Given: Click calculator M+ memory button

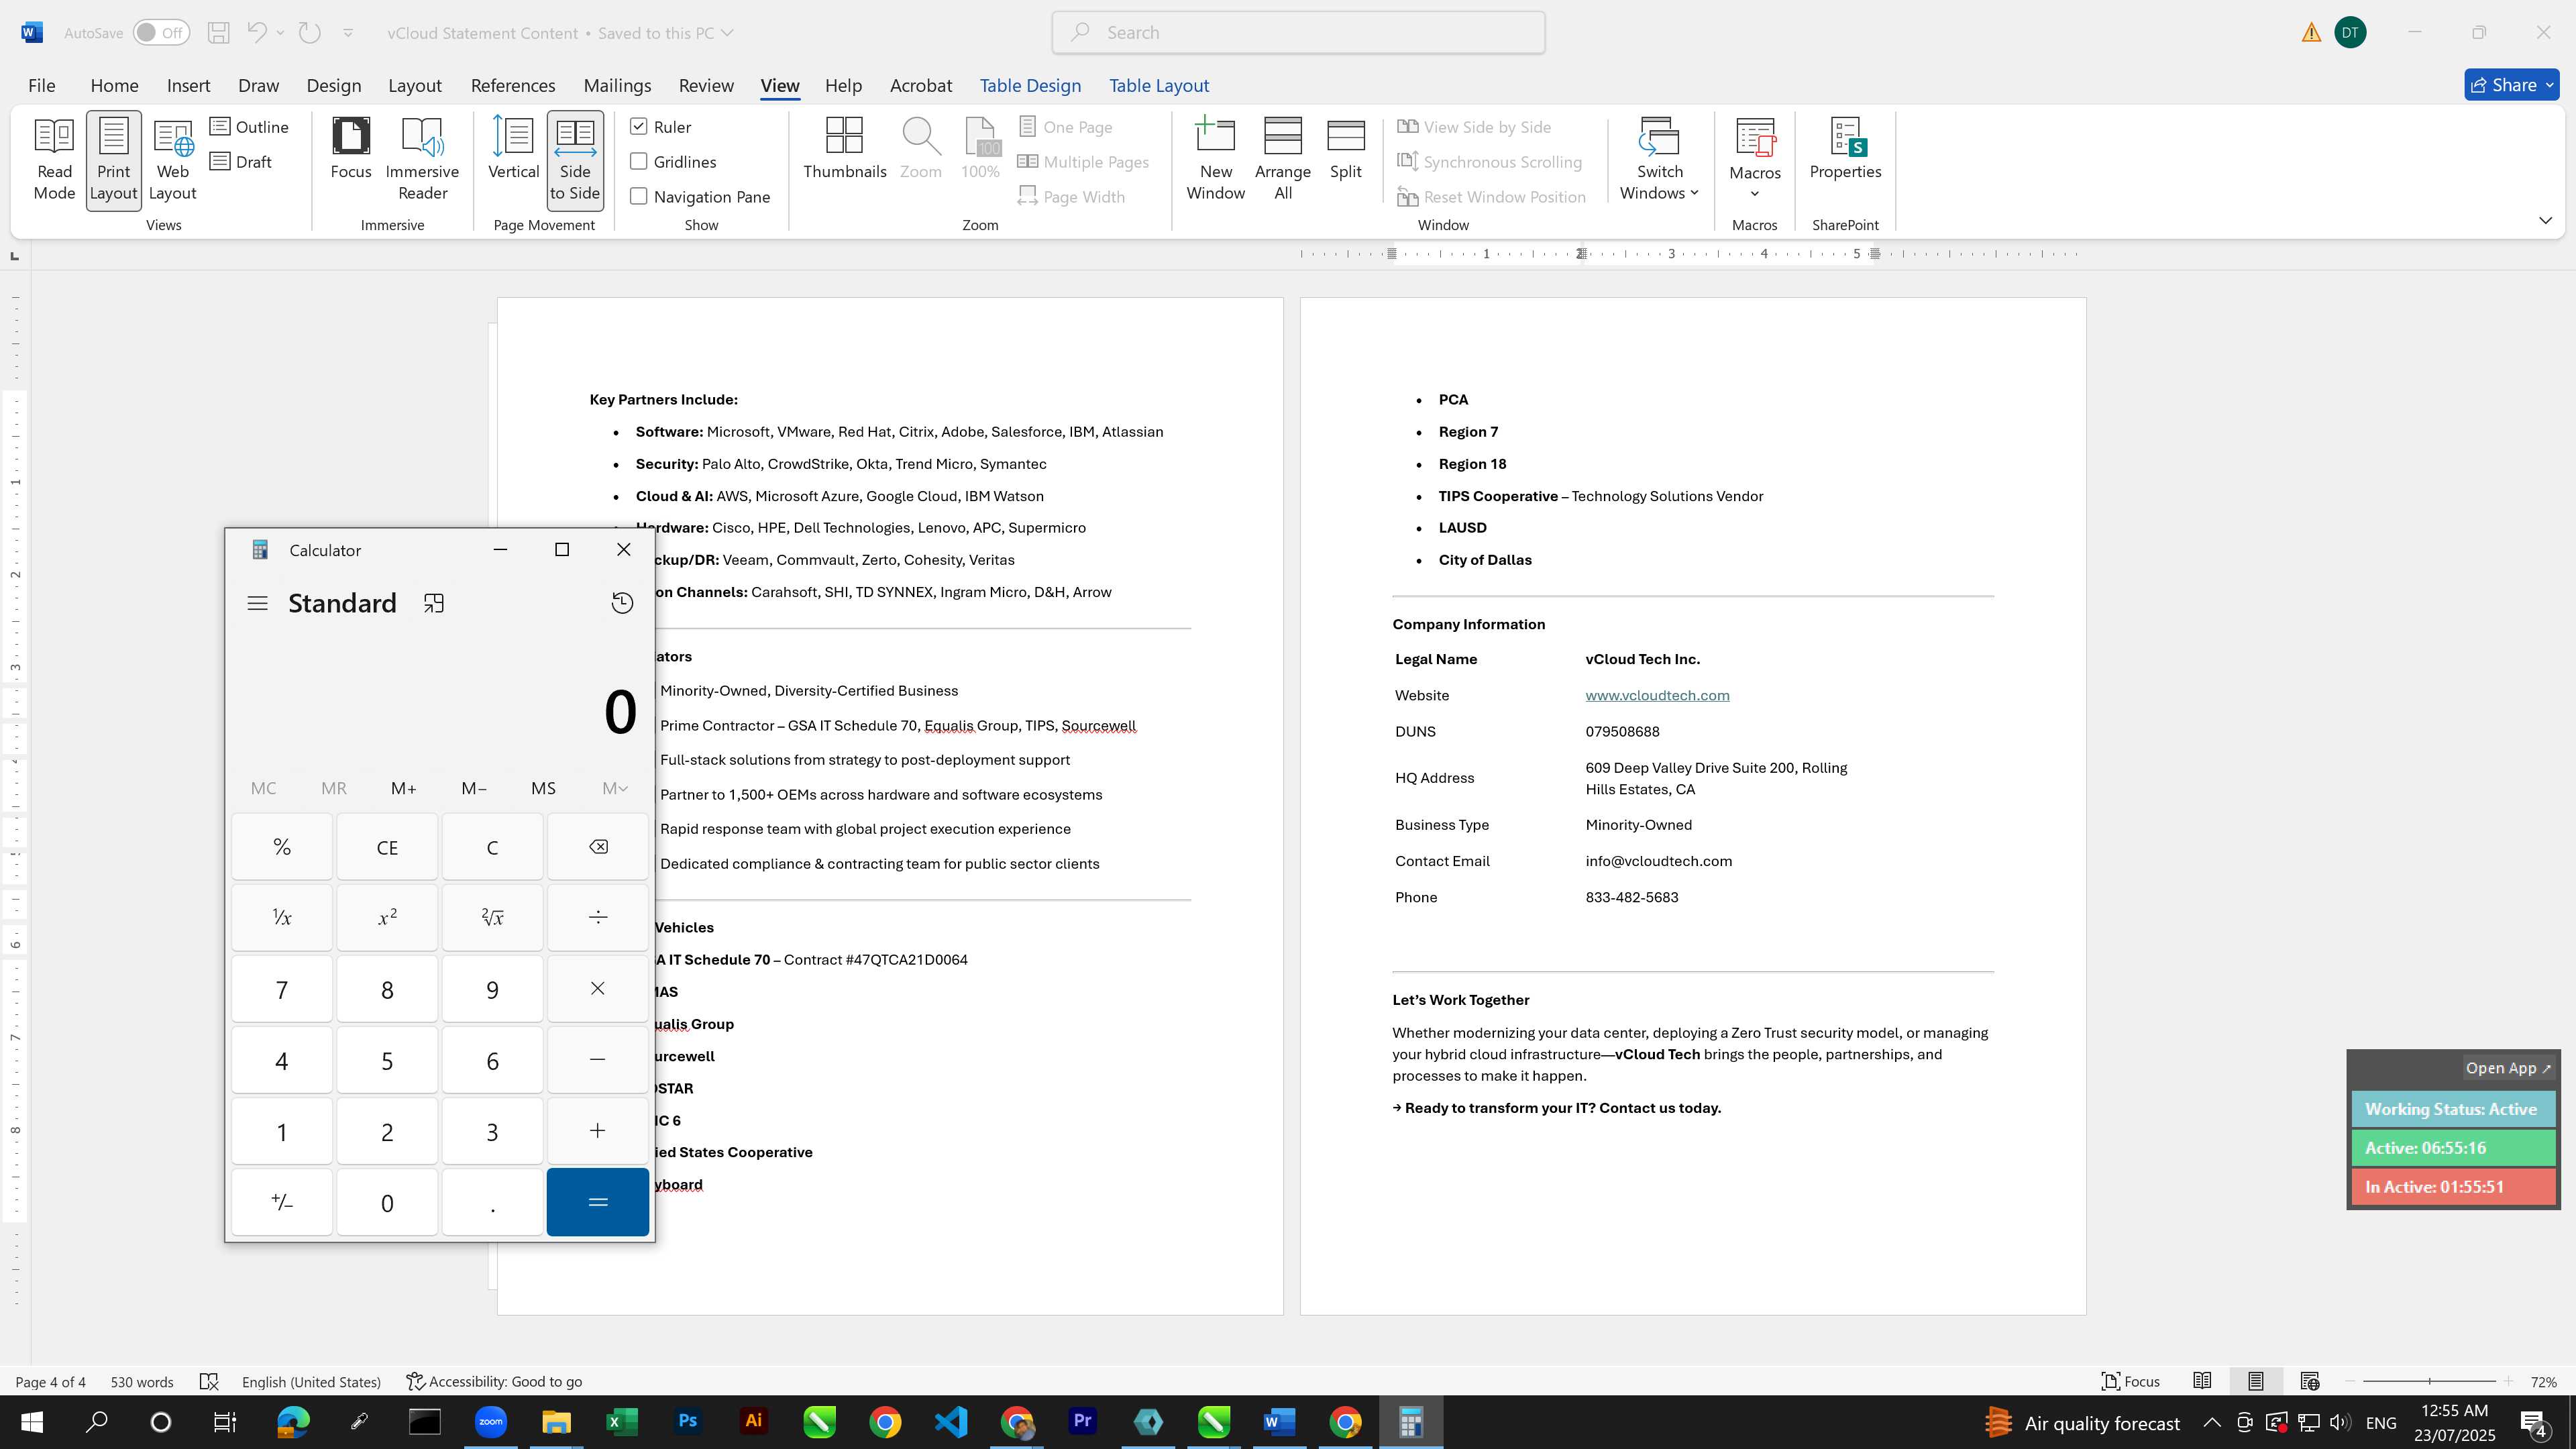Looking at the screenshot, I should point(403,789).
